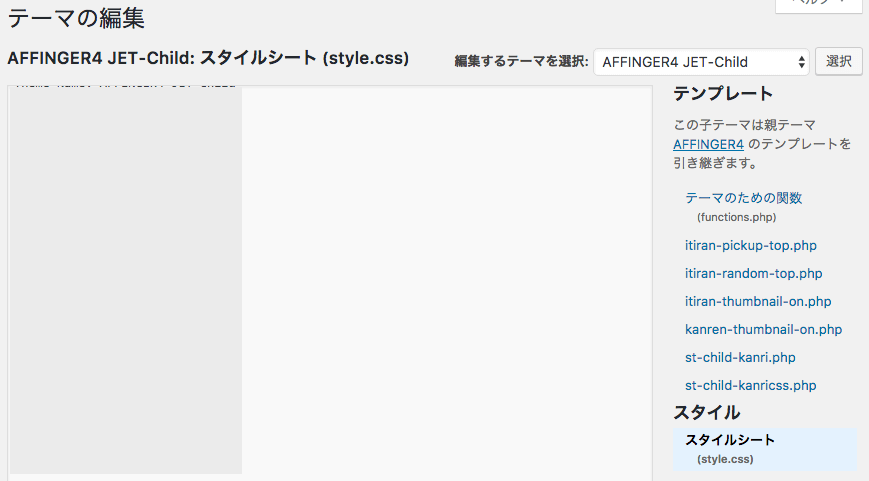869x481 pixels.
Task: Open kanren-thumbnail-on.php file
Action: pyautogui.click(x=763, y=329)
